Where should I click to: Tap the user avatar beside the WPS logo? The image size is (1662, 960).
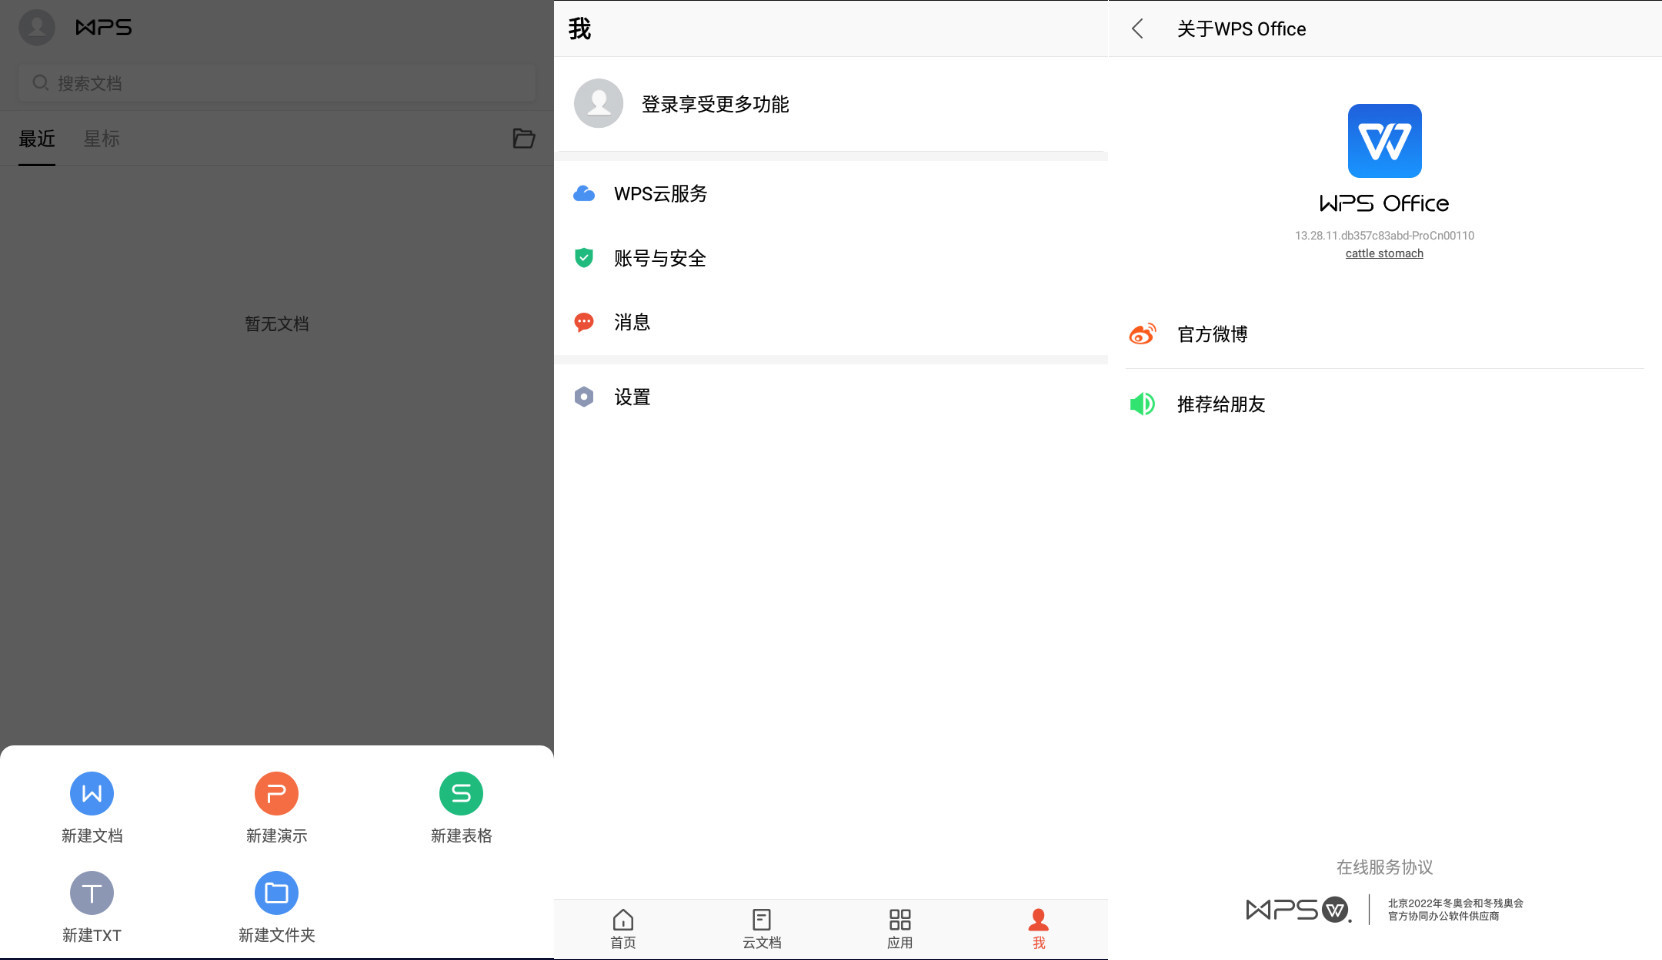[37, 27]
